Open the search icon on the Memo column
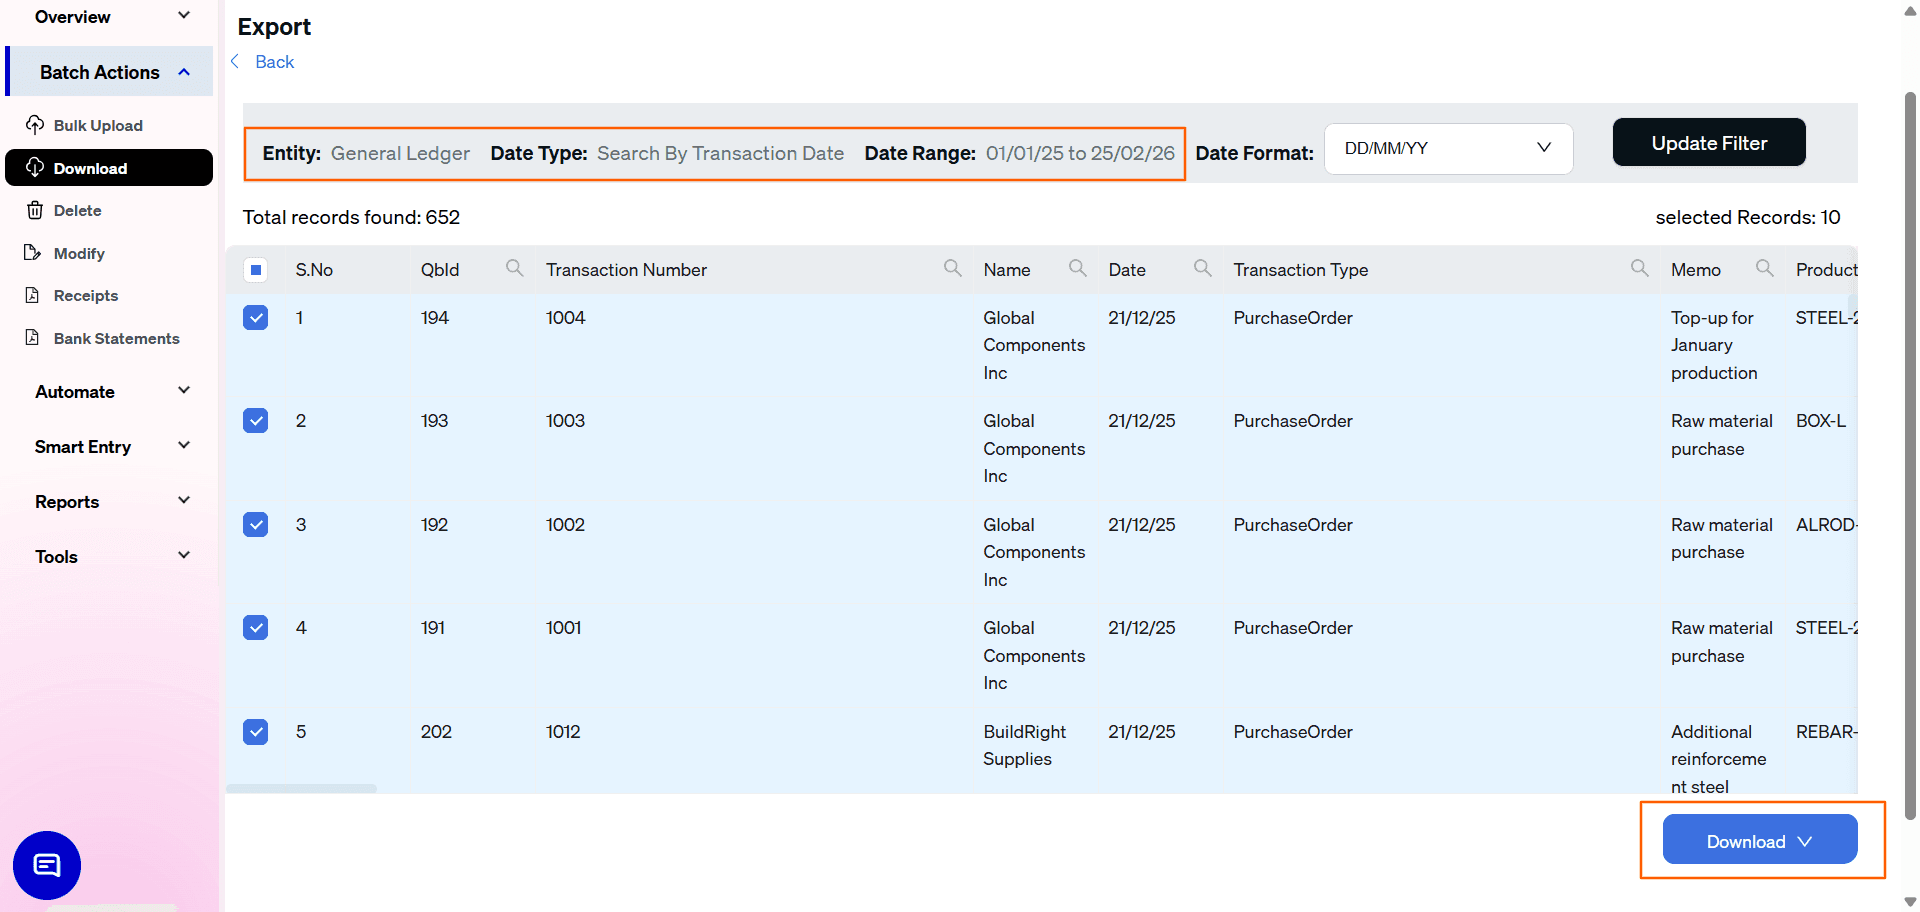This screenshot has height=912, width=1920. (x=1764, y=268)
